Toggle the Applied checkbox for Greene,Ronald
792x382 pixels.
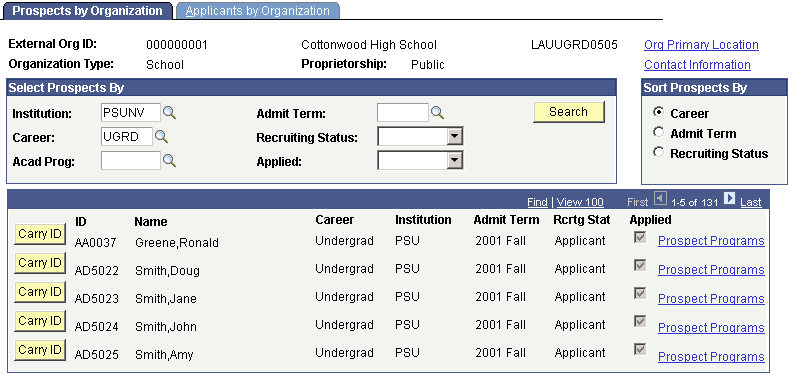pos(640,237)
